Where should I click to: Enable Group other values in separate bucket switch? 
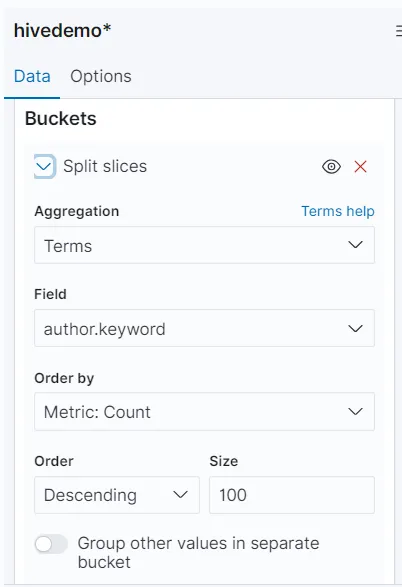pyautogui.click(x=51, y=544)
